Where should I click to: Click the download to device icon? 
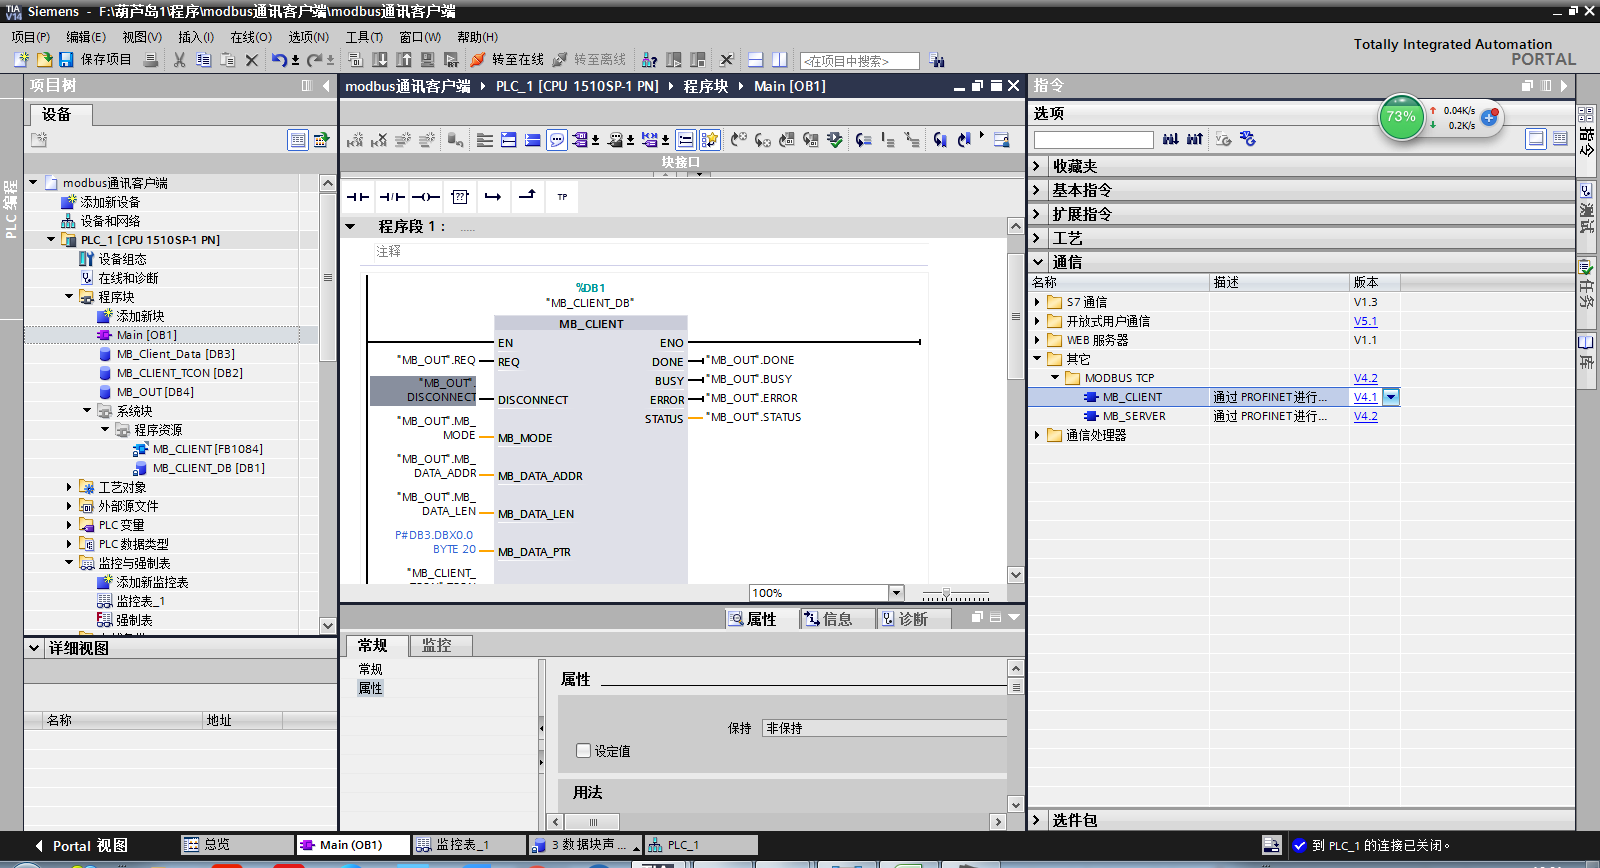380,60
